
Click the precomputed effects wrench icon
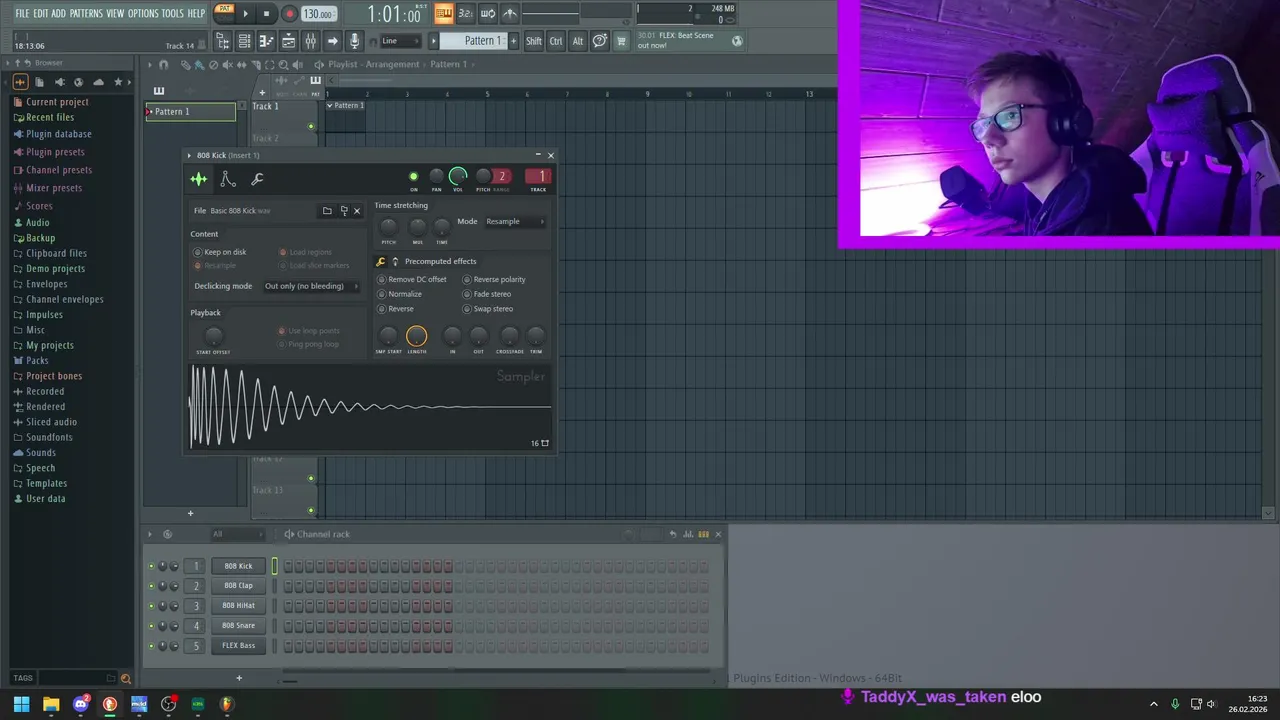click(x=380, y=262)
